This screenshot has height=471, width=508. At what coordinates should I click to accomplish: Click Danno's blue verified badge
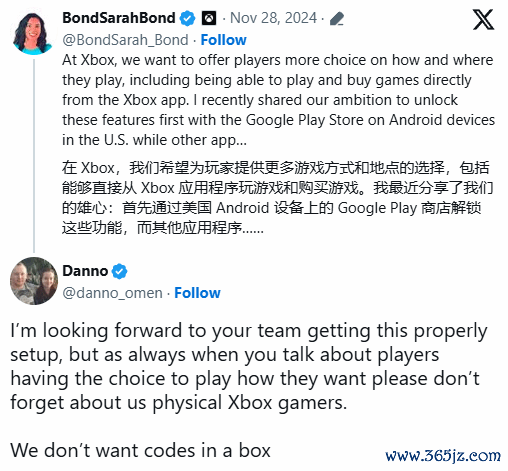[120, 271]
